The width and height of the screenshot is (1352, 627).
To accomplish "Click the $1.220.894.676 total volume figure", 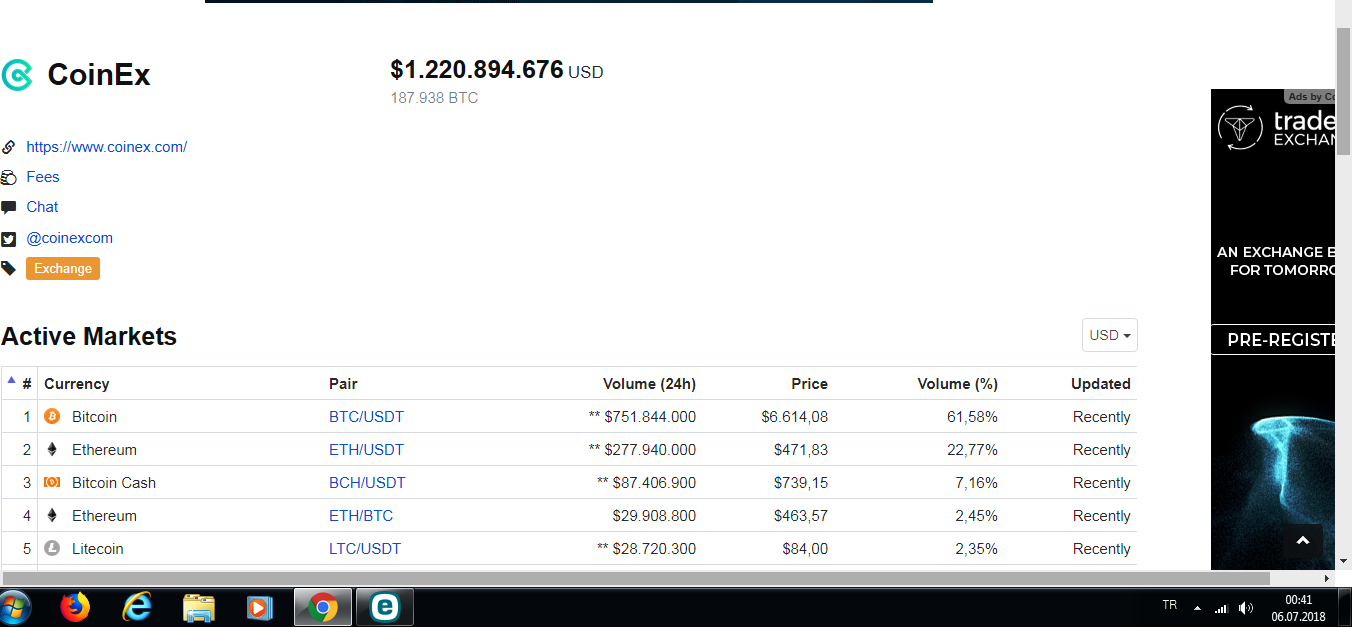I will click(x=477, y=70).
